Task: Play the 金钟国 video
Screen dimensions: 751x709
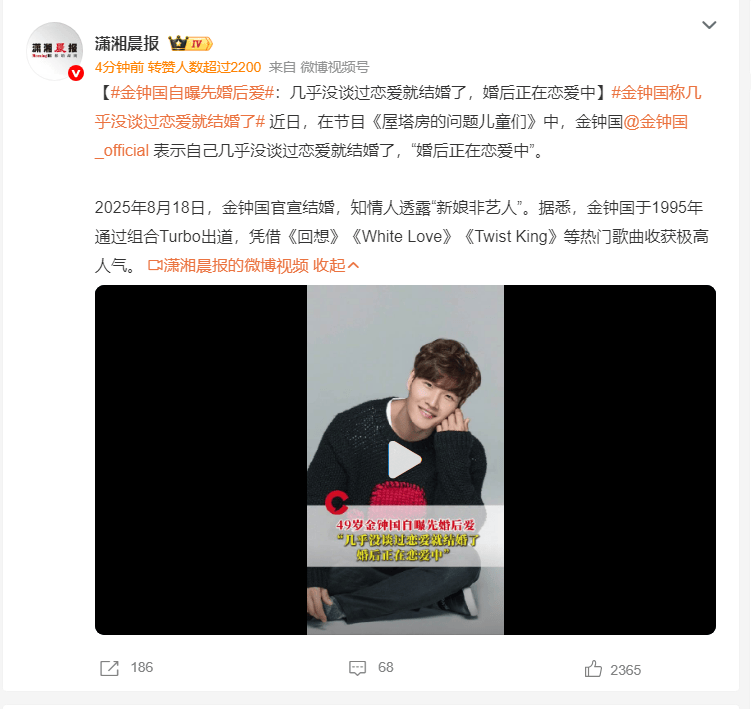Action: [x=405, y=460]
